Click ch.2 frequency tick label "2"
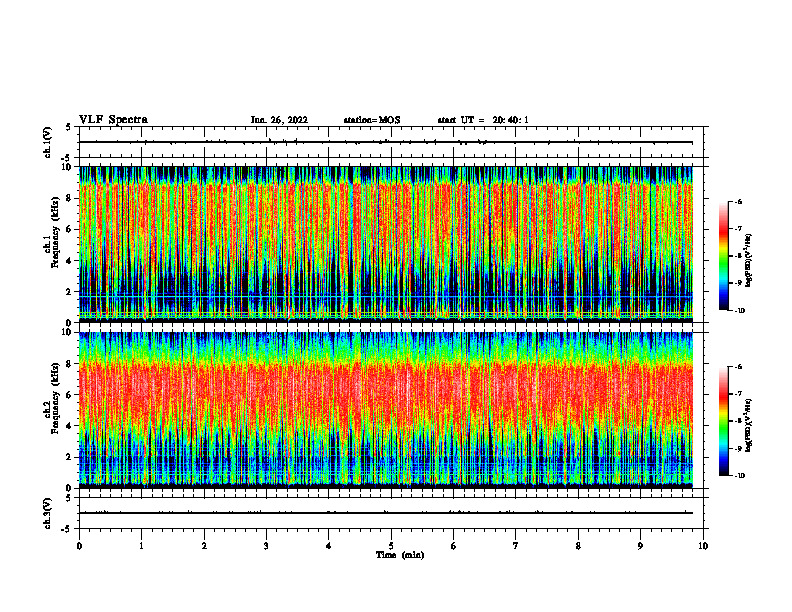The width and height of the screenshot is (792, 612). pos(70,457)
